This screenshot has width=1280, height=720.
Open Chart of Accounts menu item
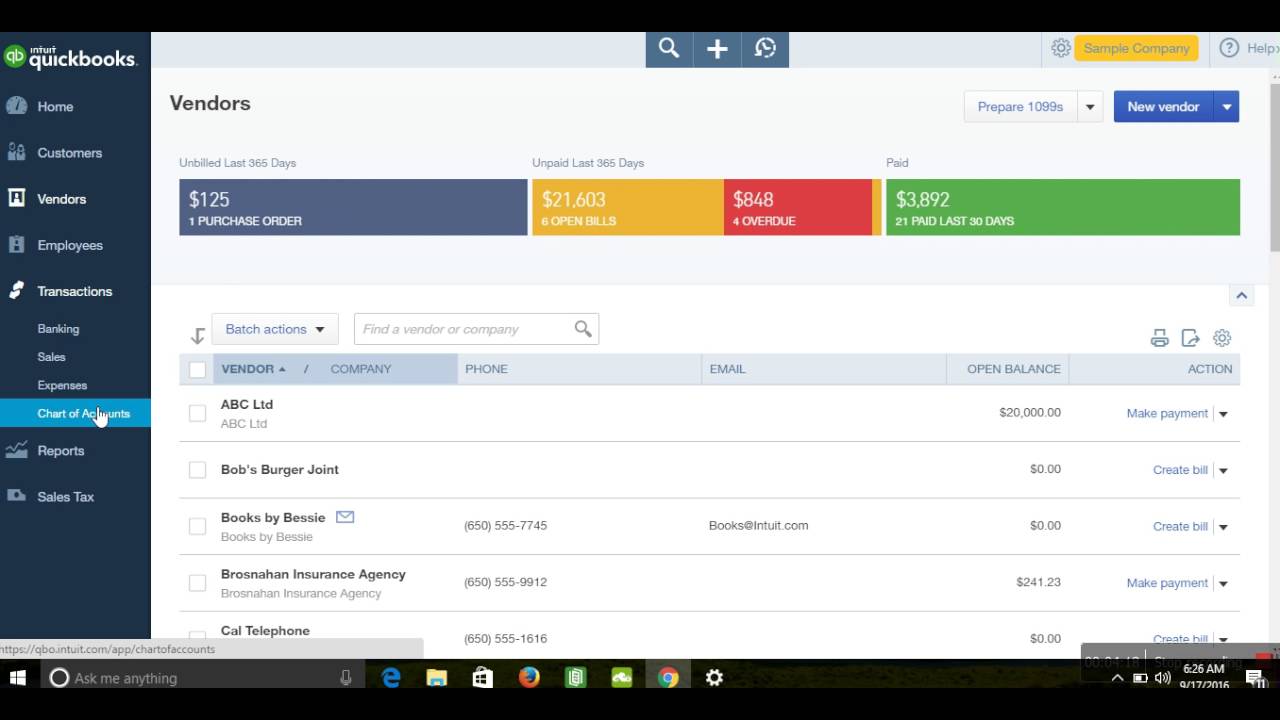tap(75, 413)
